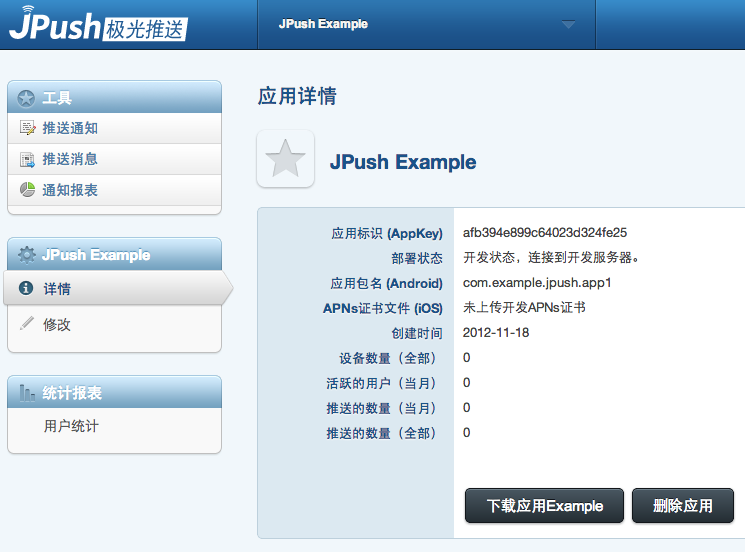Click the star app icon thumbnail
The height and width of the screenshot is (552, 745).
click(286, 159)
